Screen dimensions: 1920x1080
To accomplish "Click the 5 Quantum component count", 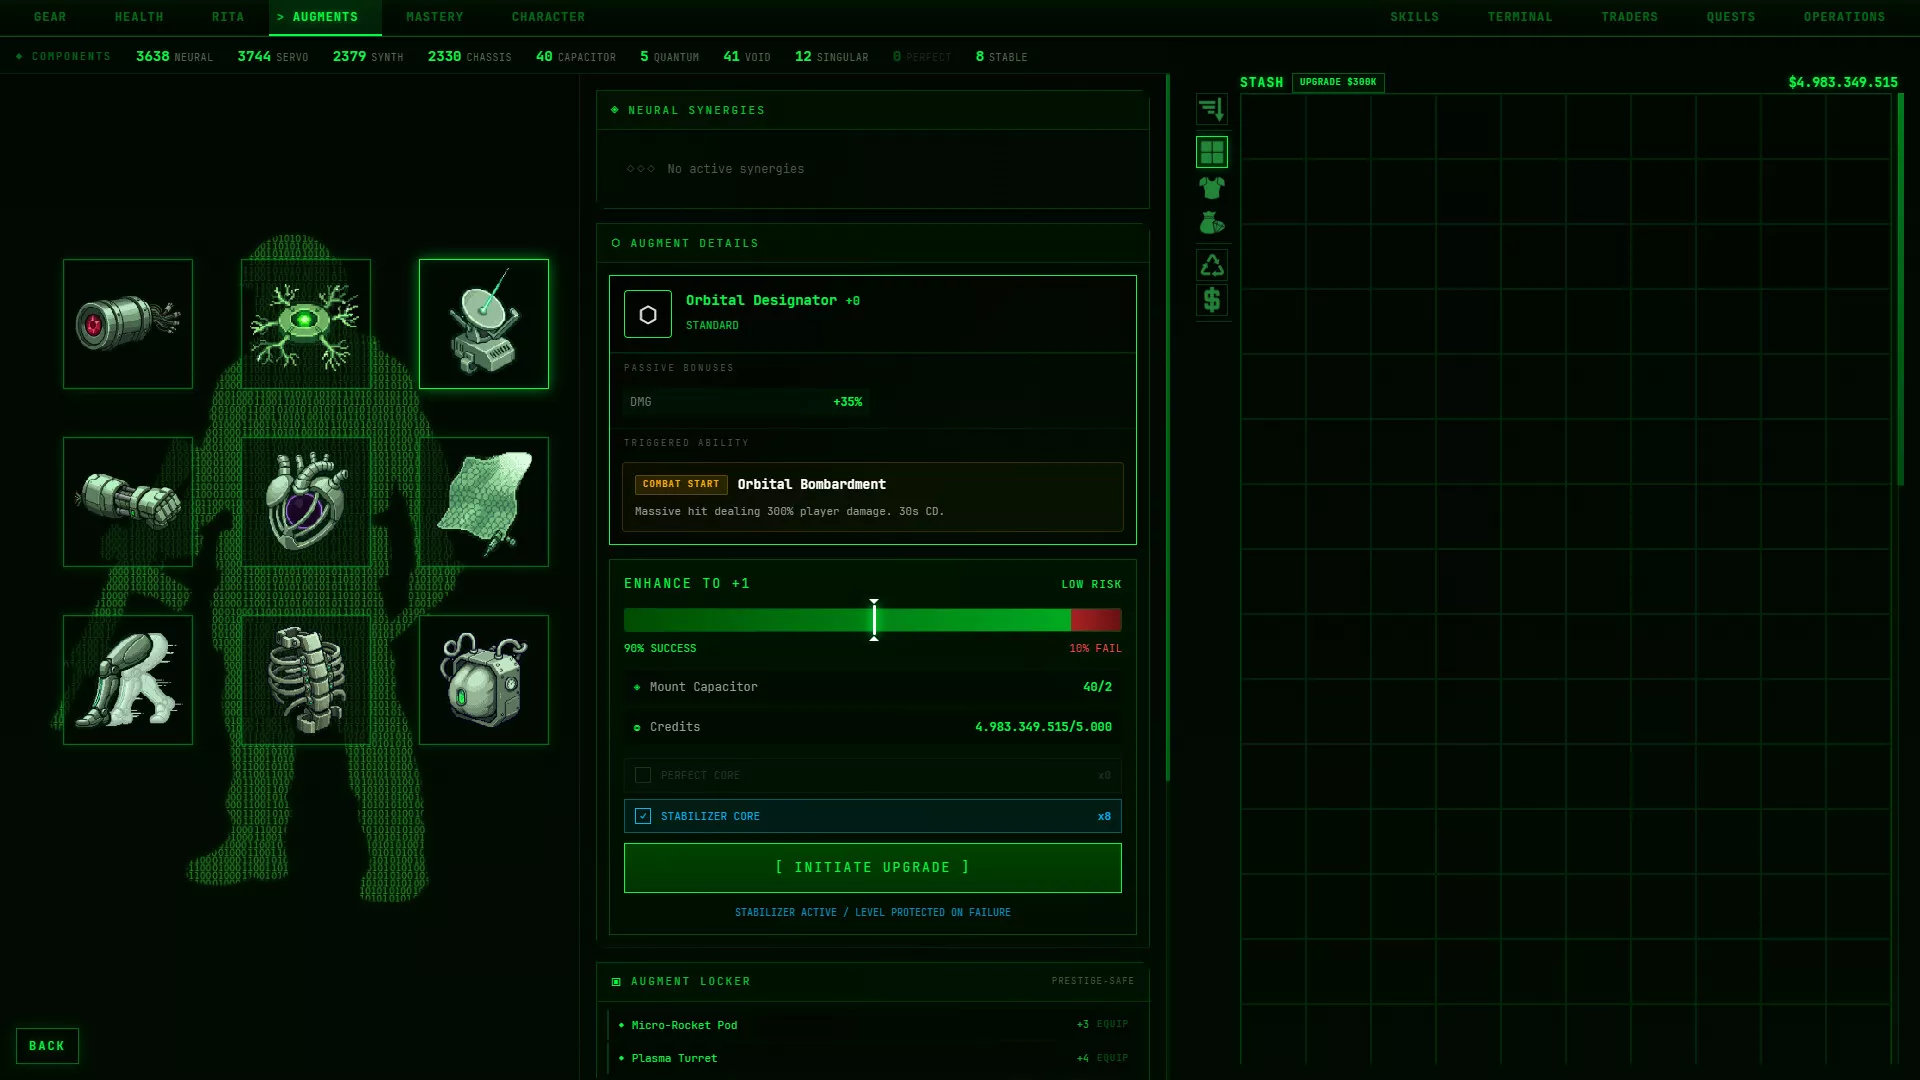I will [670, 57].
